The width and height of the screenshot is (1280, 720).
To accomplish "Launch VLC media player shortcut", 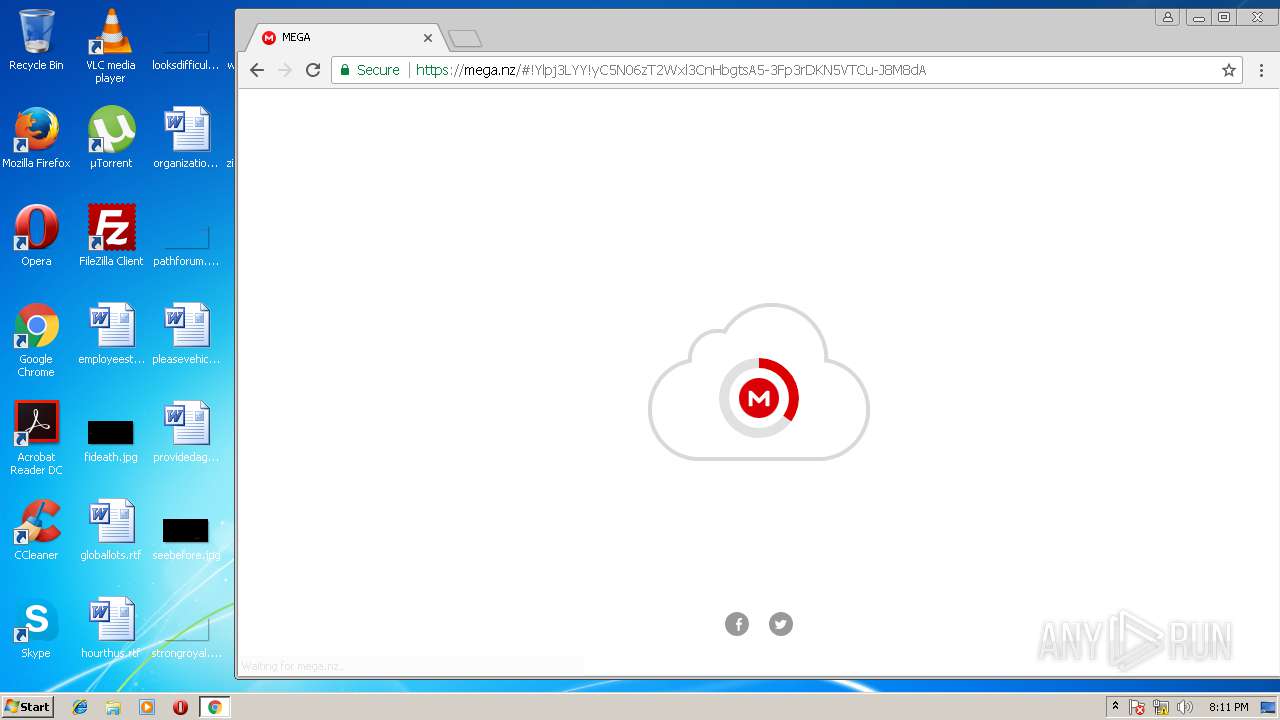I will (x=110, y=46).
